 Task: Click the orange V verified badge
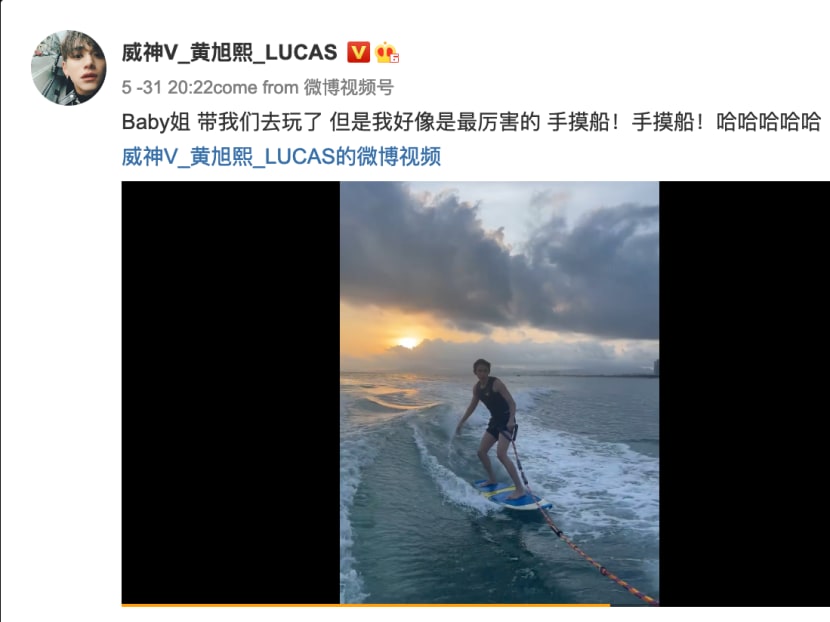coord(358,52)
